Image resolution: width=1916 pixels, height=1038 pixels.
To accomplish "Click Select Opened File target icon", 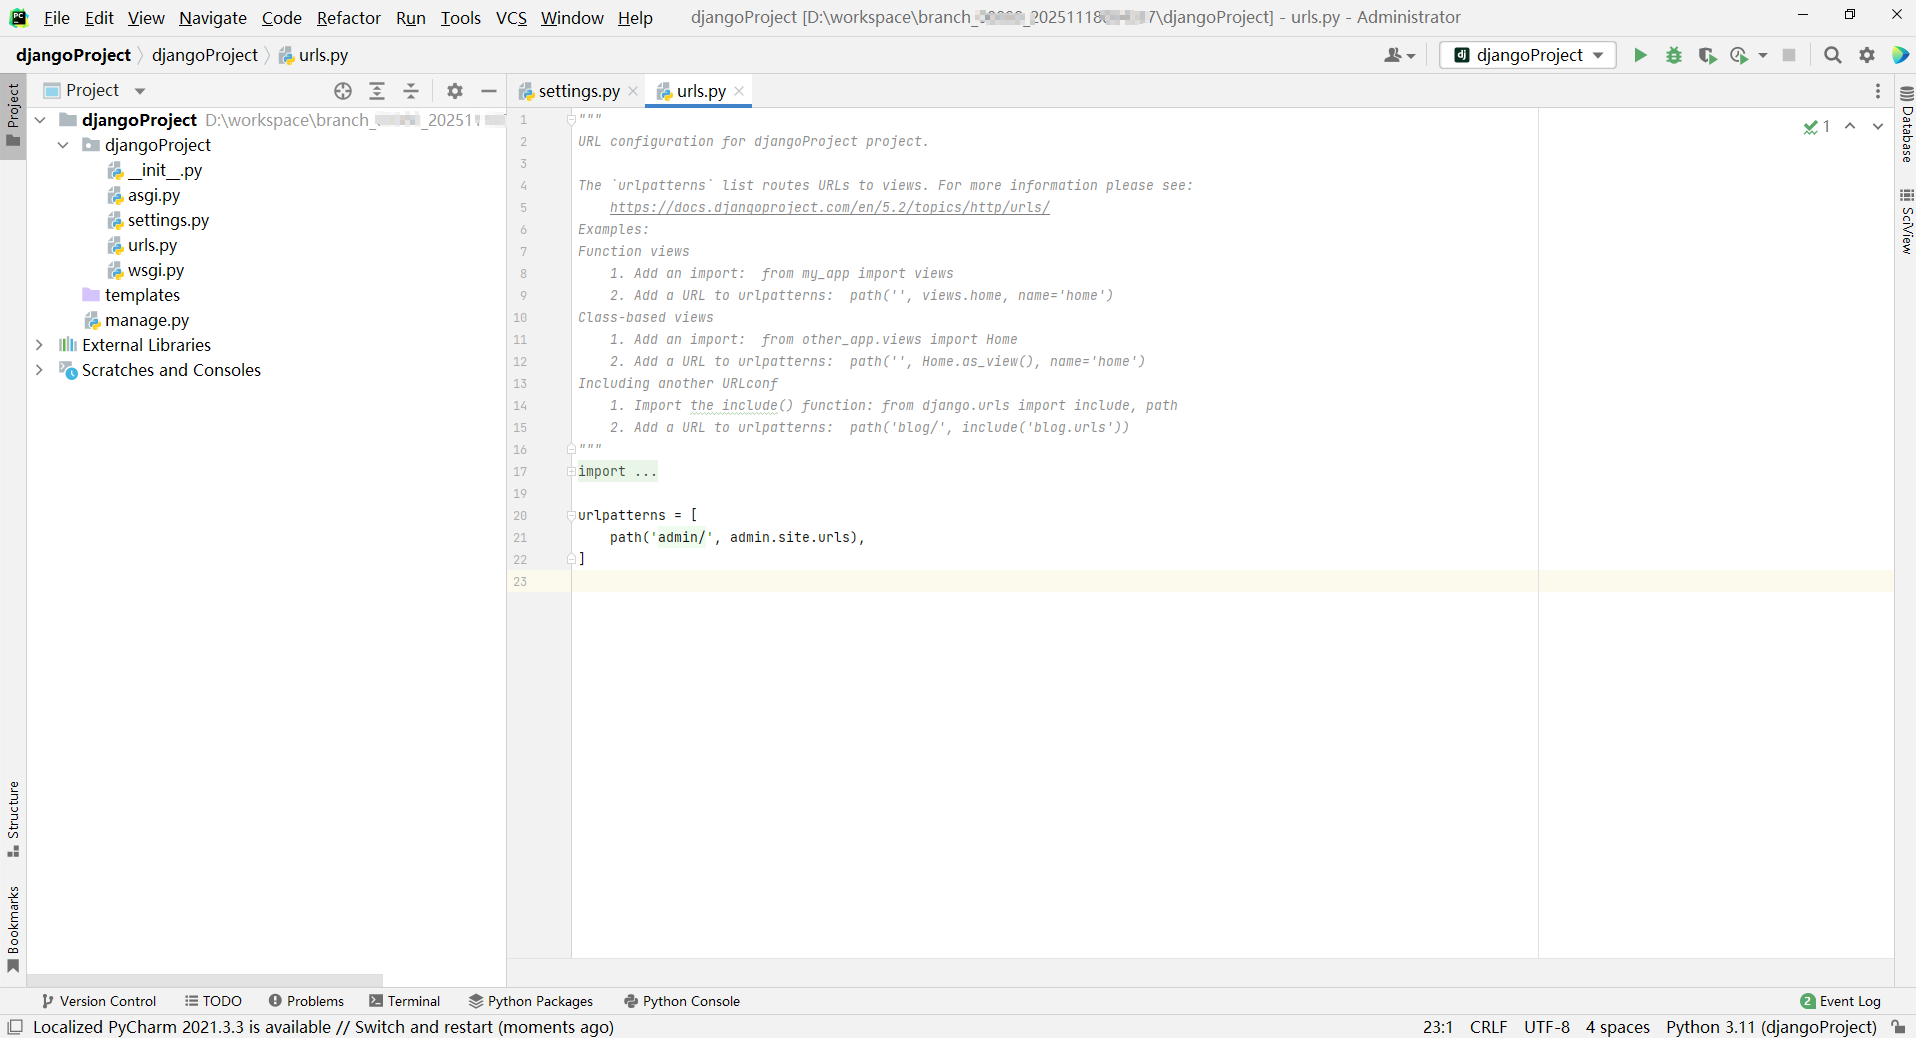I will 343,91.
